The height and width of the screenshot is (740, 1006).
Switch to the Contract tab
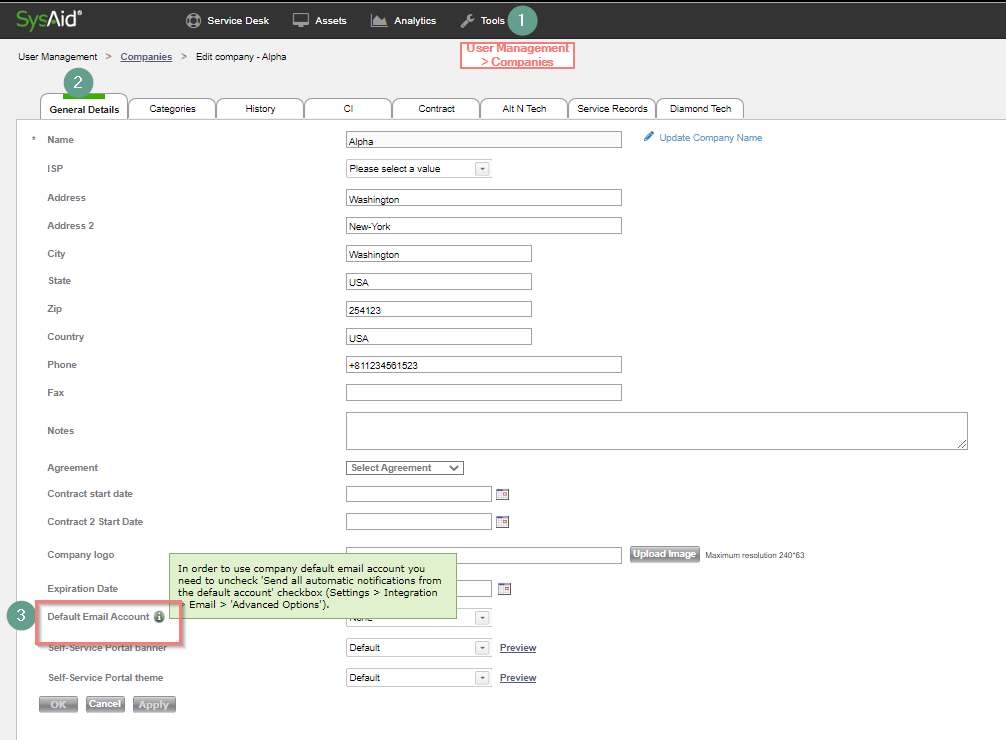point(436,108)
